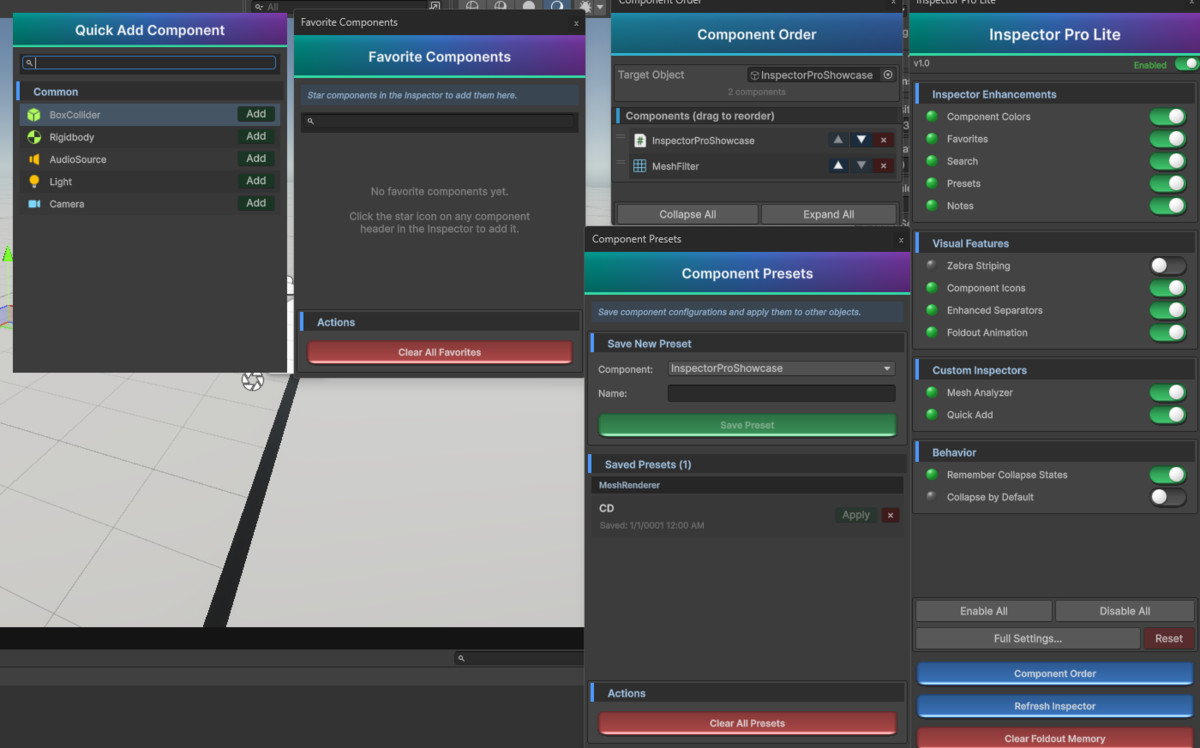Click Clear All Favorites

pyautogui.click(x=439, y=352)
